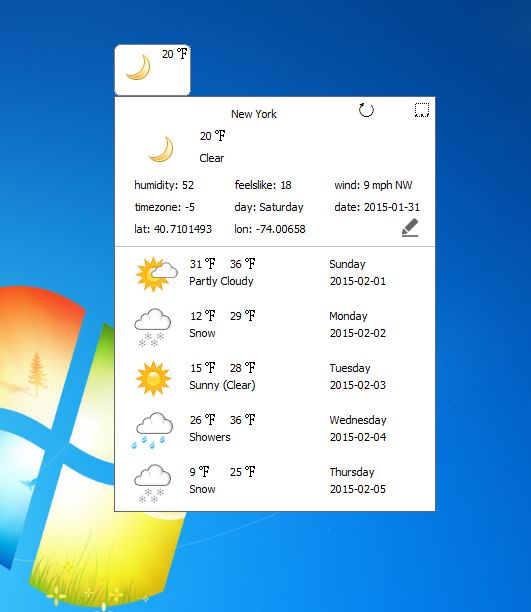Click the New York city title
The image size is (531, 612).
coord(254,114)
